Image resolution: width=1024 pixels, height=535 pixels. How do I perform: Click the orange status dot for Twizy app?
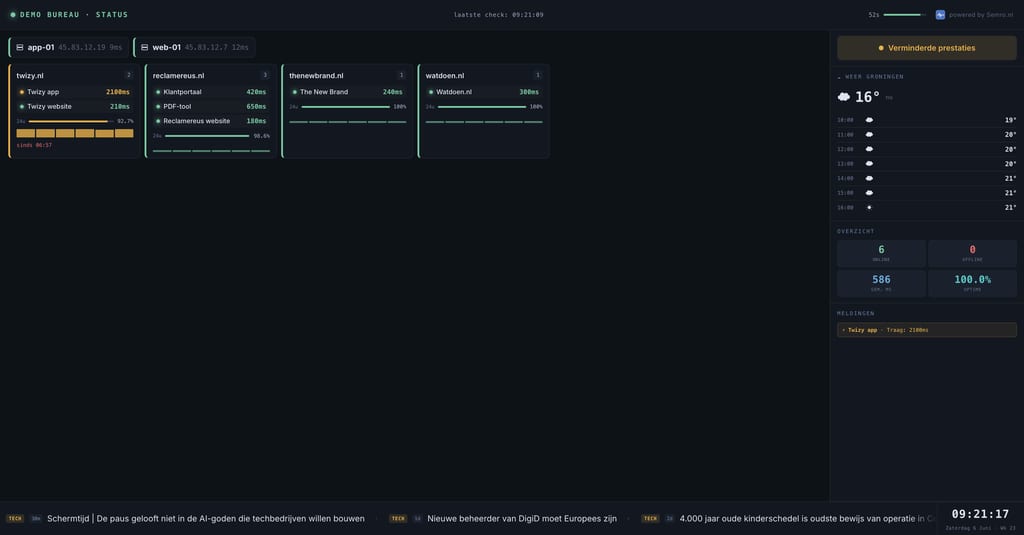22,92
